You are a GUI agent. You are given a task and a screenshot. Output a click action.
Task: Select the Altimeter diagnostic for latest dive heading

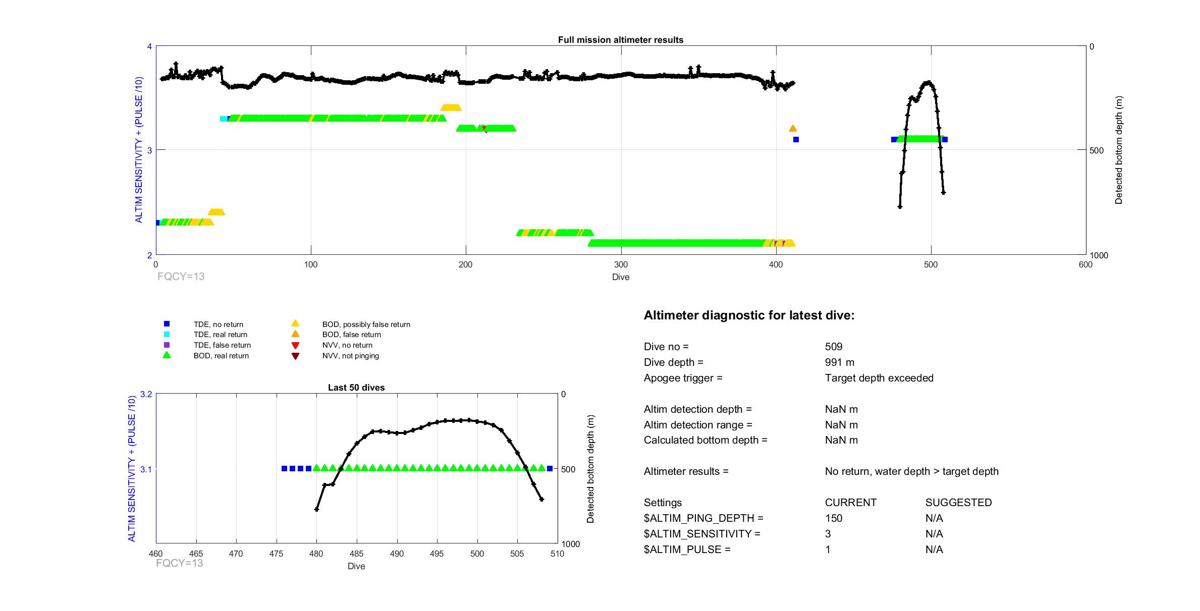pos(749,316)
